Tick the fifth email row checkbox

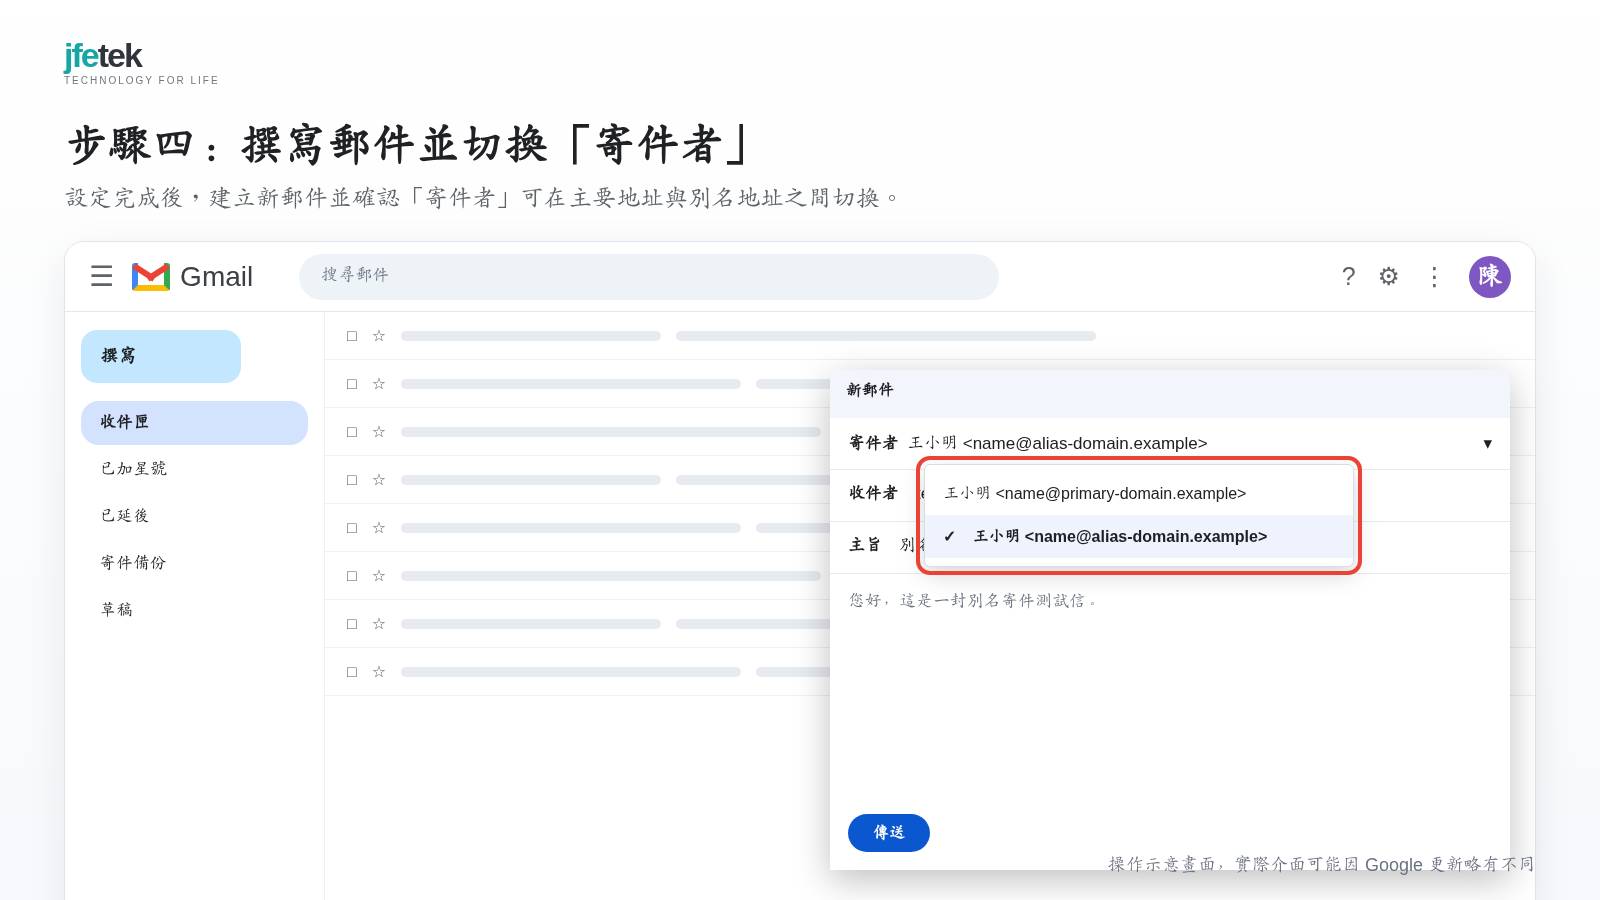pyautogui.click(x=352, y=528)
